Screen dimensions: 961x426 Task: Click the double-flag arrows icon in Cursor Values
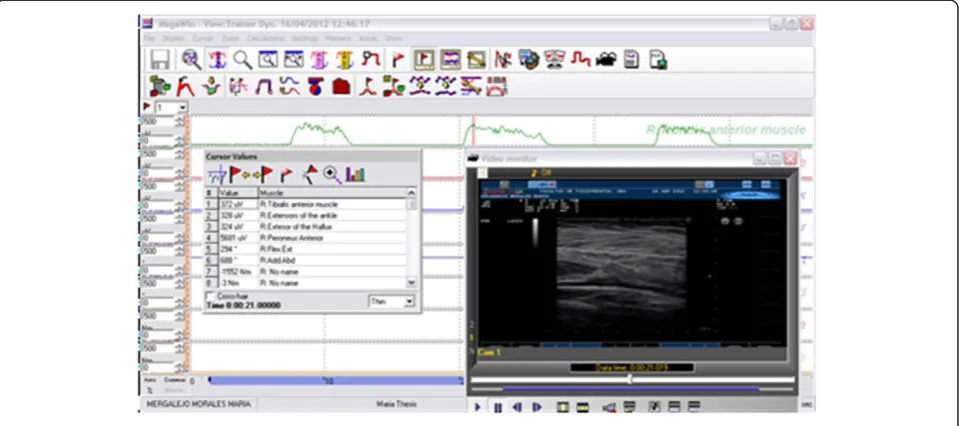click(x=251, y=175)
